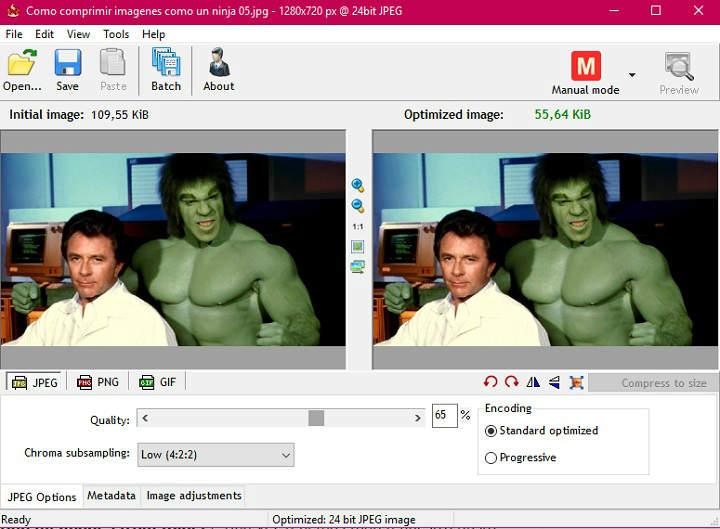Maximize the application window
This screenshot has height=529, width=720.
coord(656,10)
